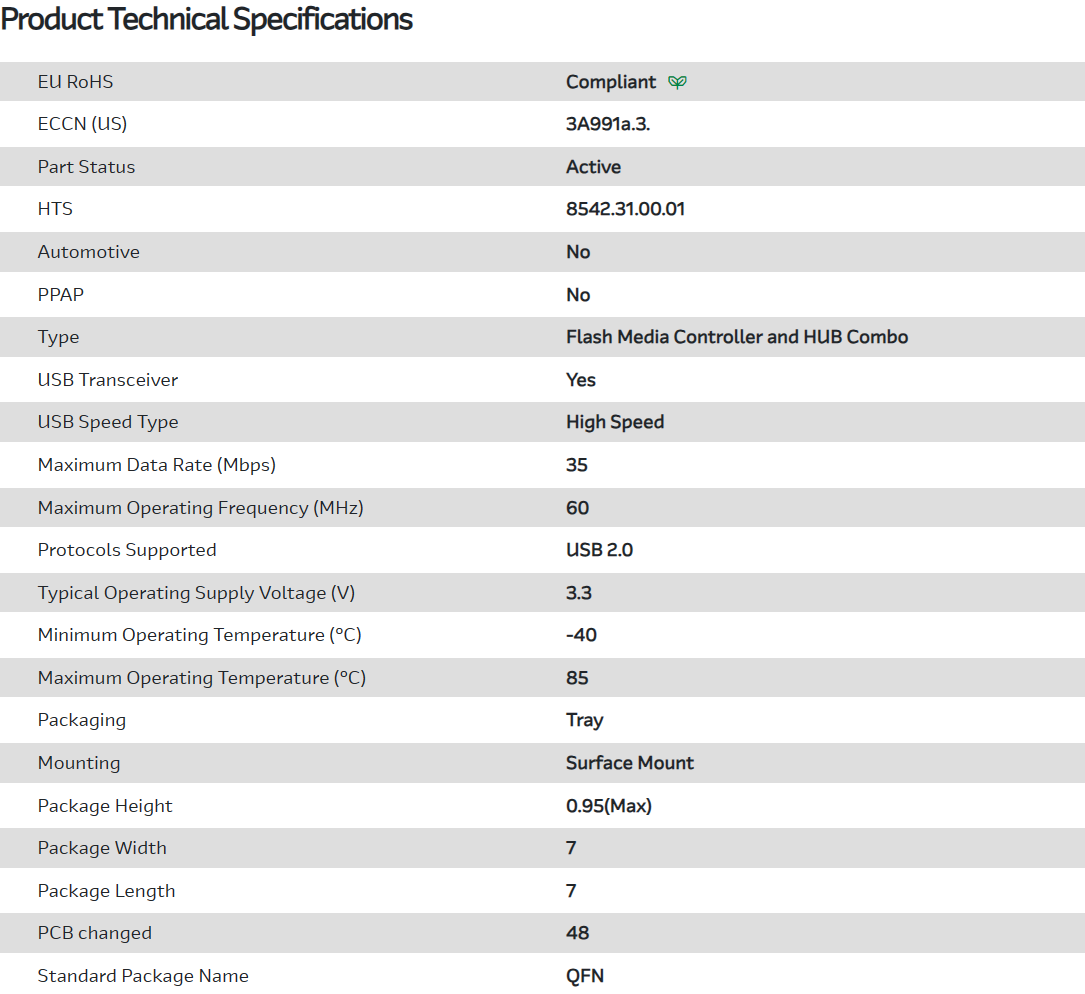The width and height of the screenshot is (1085, 994).
Task: Select the Tray packaging value
Action: click(585, 720)
